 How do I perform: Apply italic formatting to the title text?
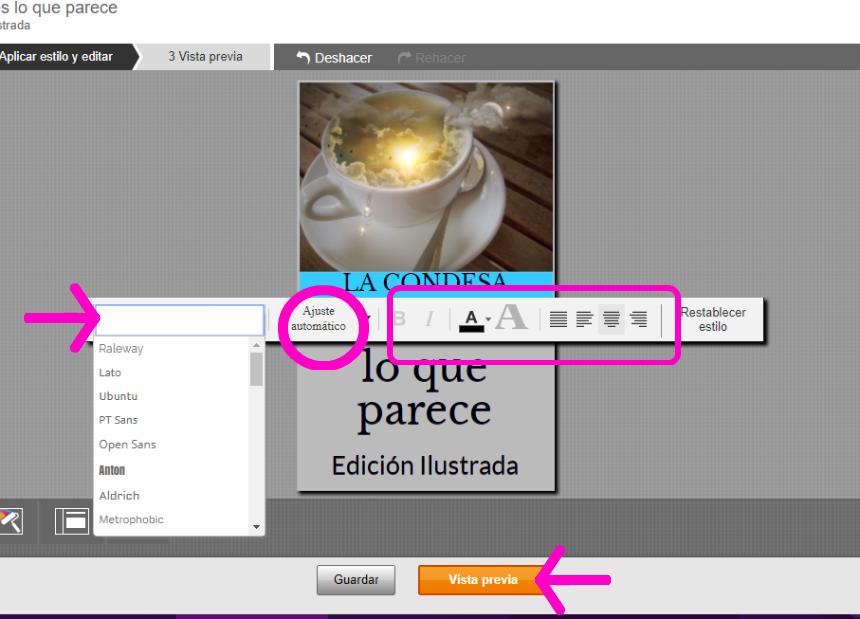pyautogui.click(x=428, y=320)
